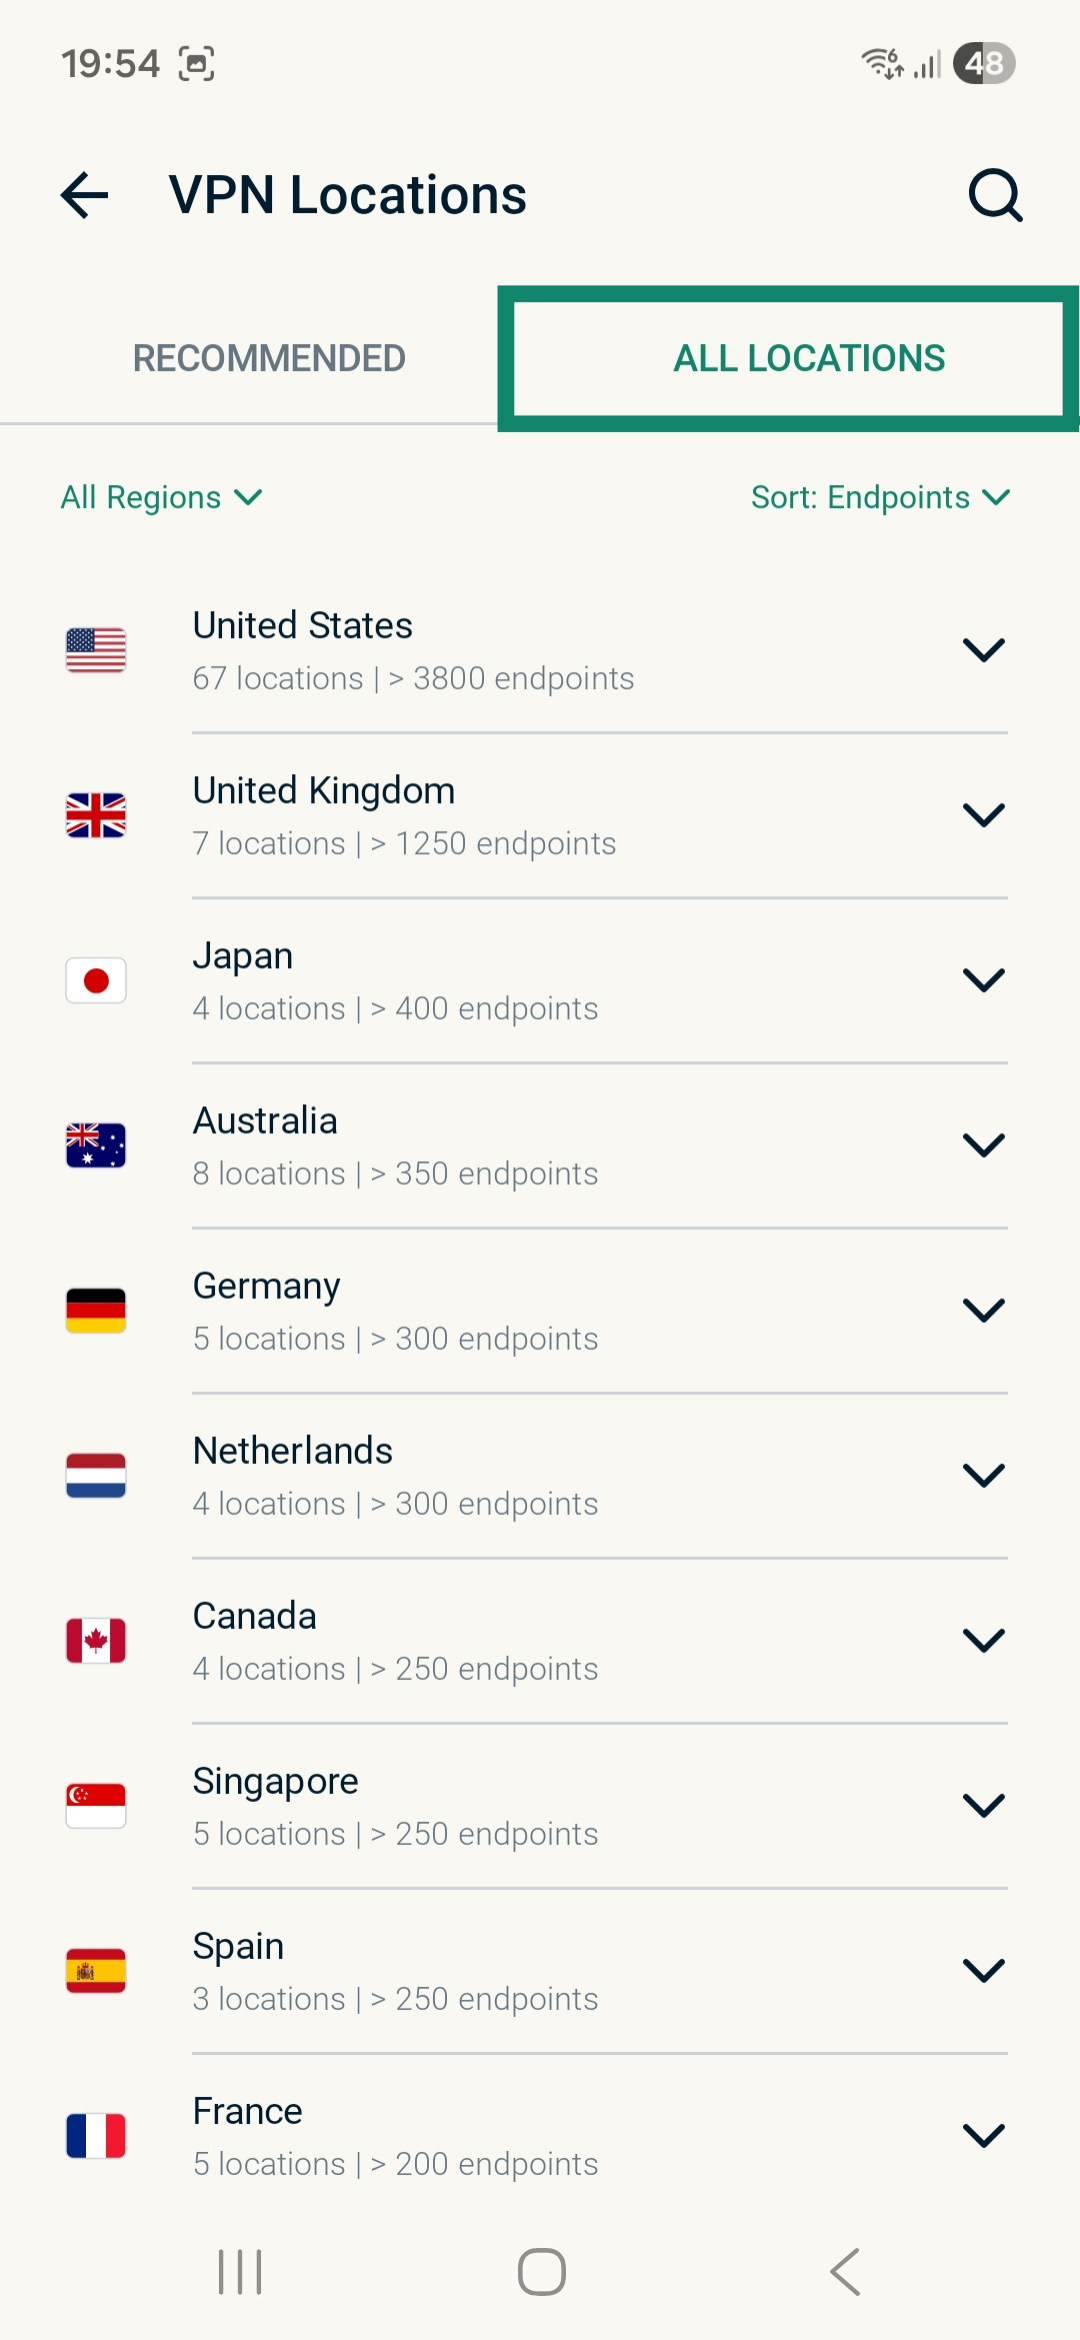
Task: Tap the Singapore flag icon
Action: [96, 1805]
